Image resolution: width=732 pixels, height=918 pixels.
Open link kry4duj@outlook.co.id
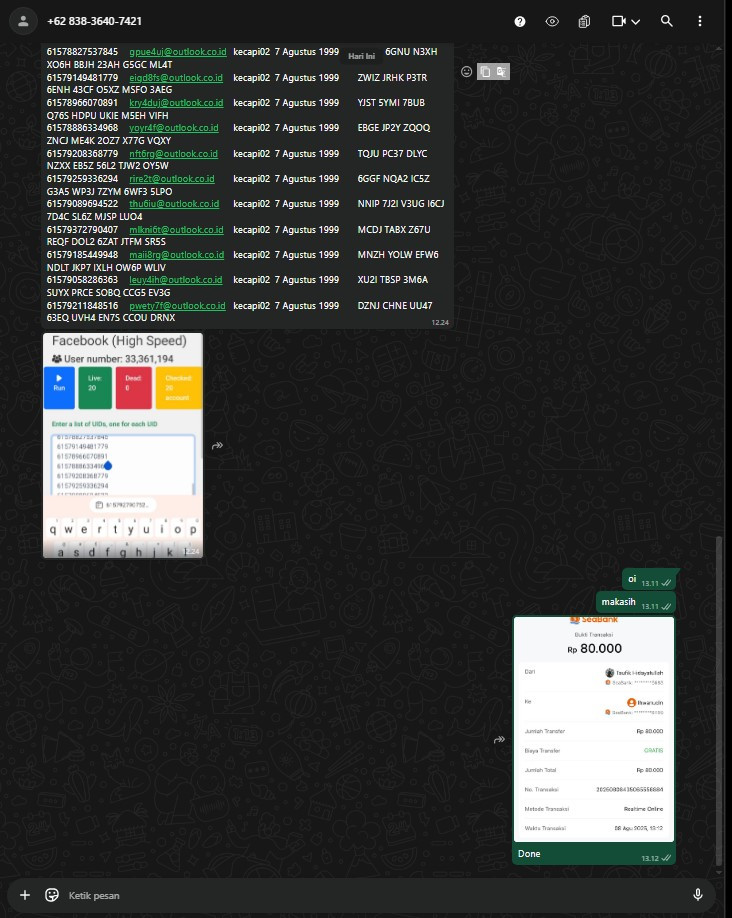click(176, 102)
